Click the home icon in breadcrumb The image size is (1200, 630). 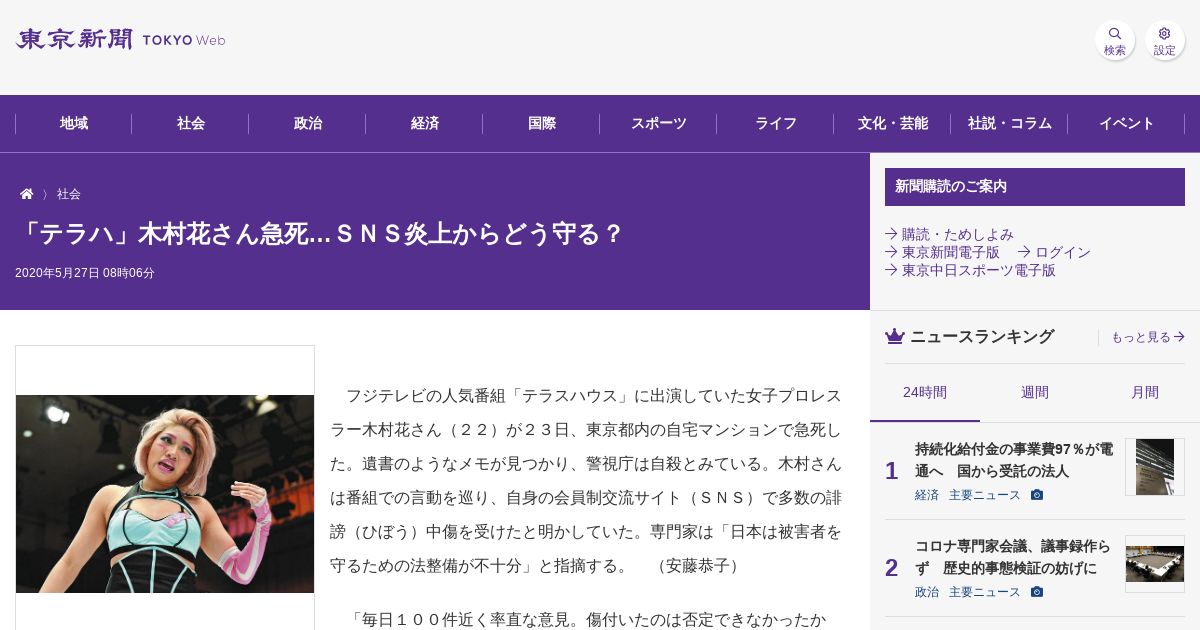(27, 194)
